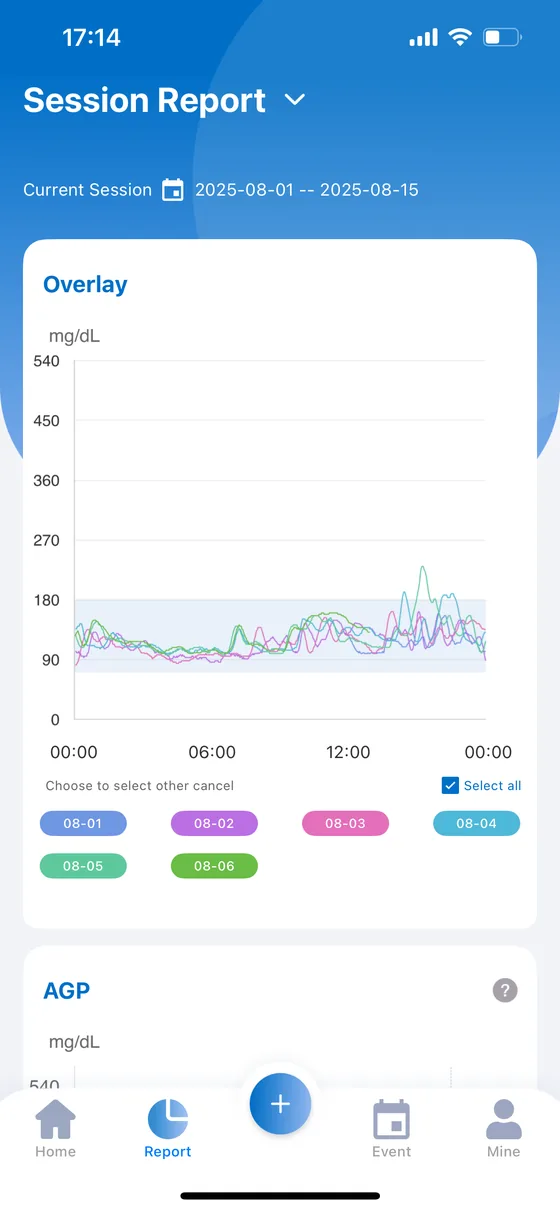The width and height of the screenshot is (560, 1211).
Task: Tap the AGP section heading
Action: pyautogui.click(x=66, y=991)
